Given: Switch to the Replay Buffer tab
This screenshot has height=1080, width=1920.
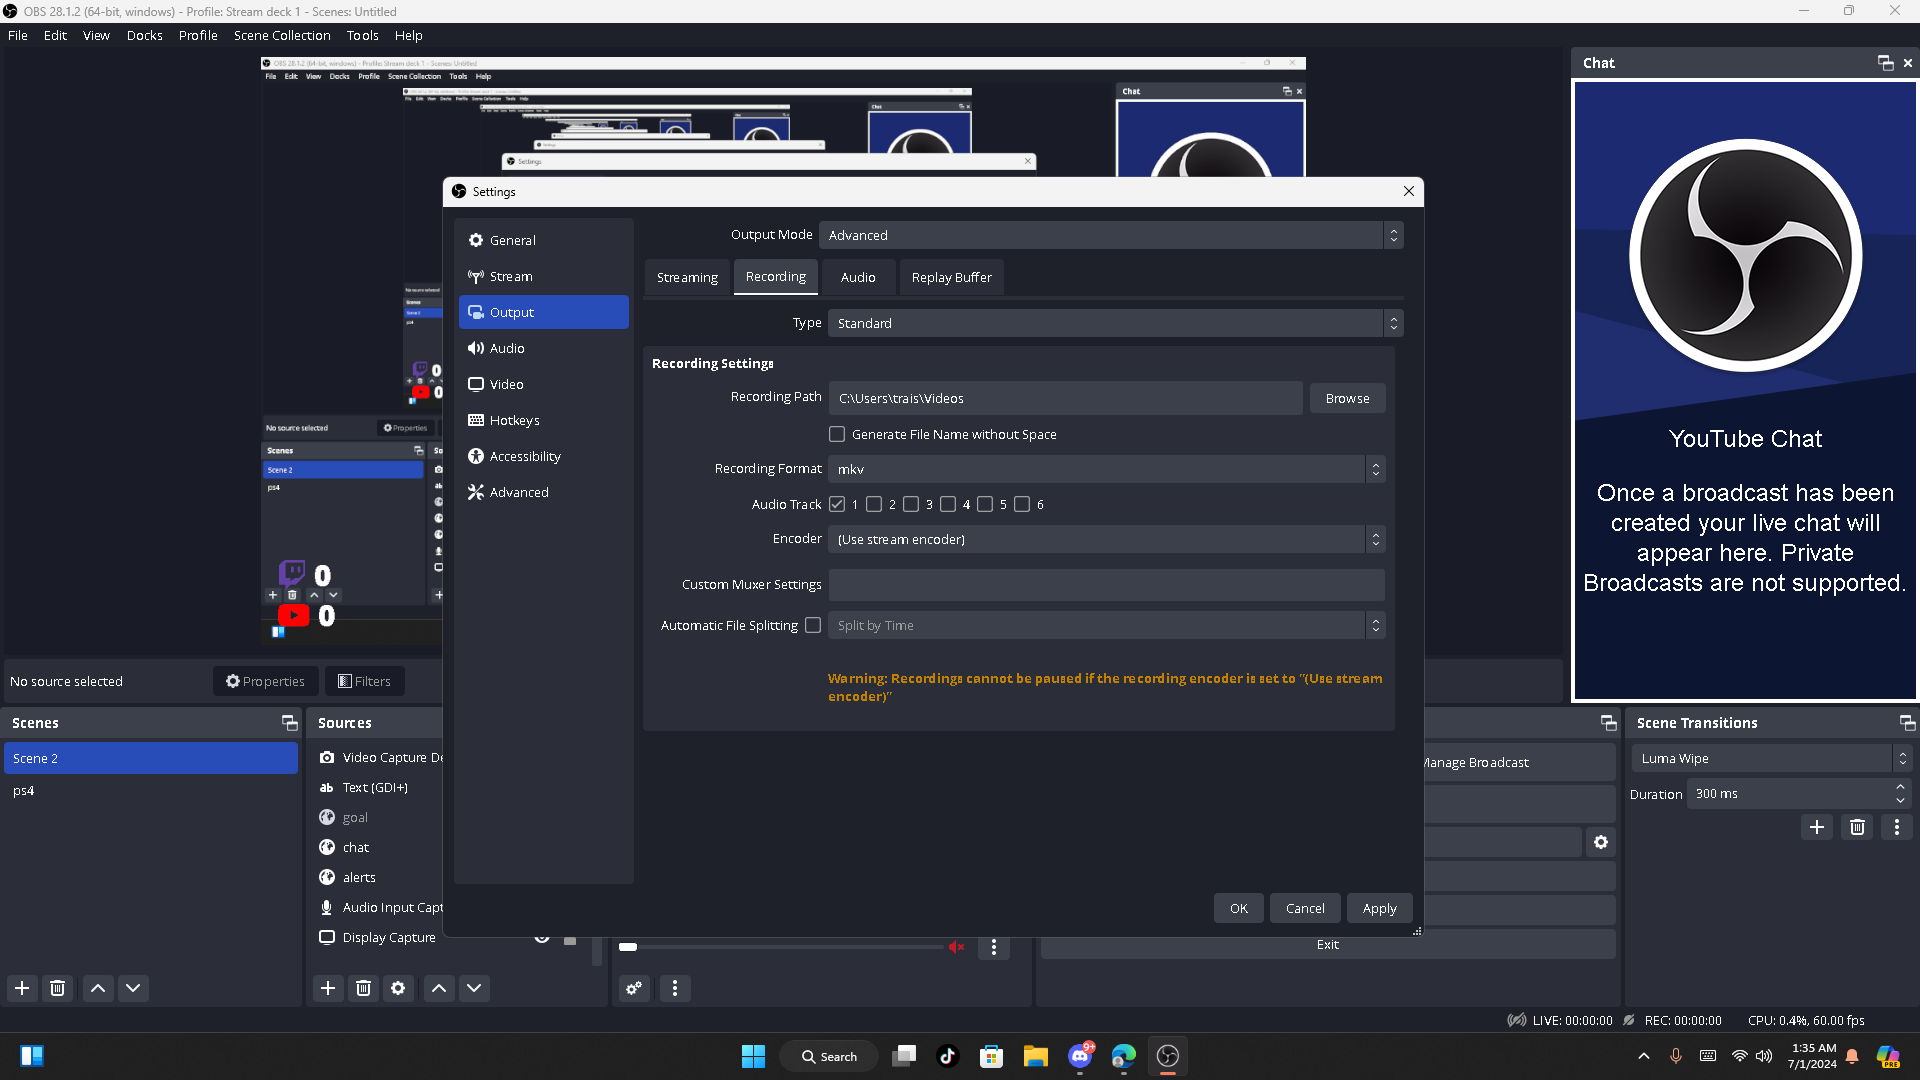Looking at the screenshot, I should point(951,277).
